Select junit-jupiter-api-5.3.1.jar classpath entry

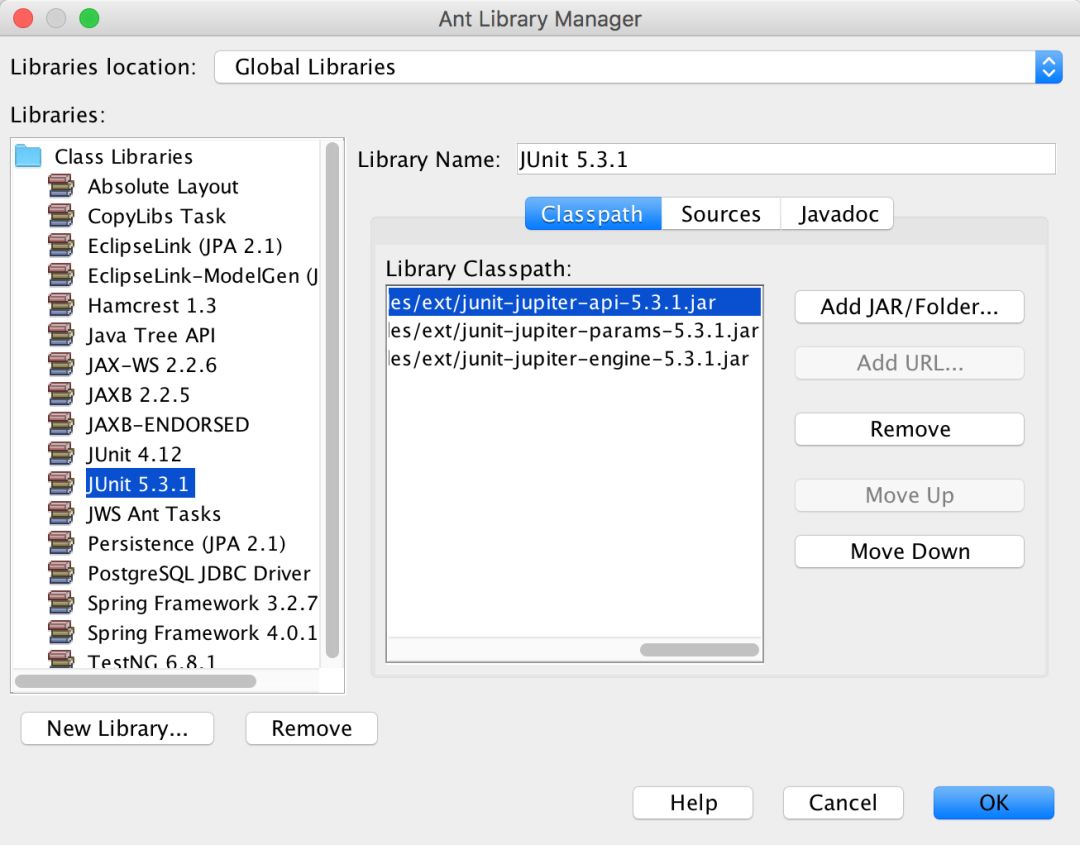tap(574, 302)
